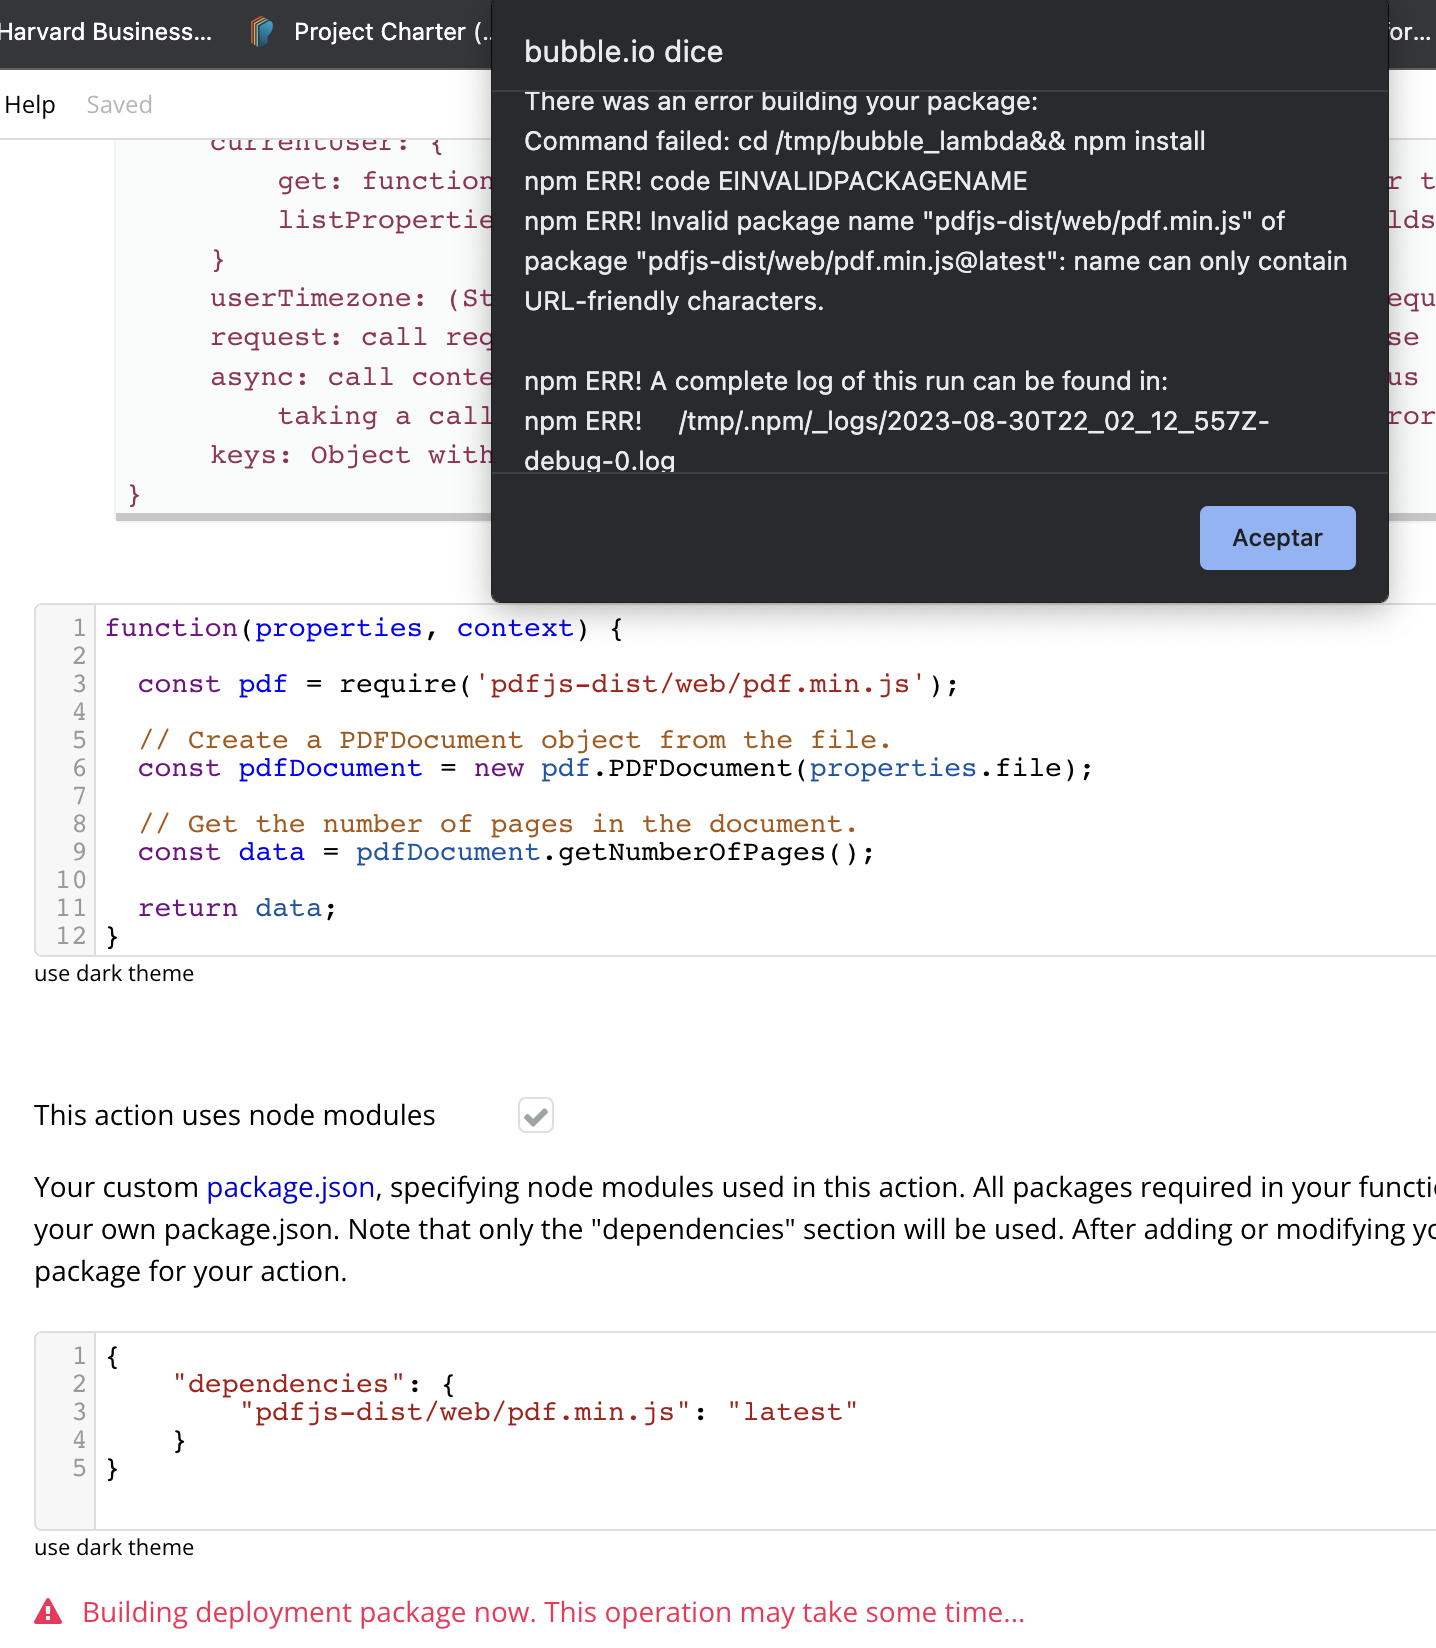Click the "bubble.io dice" dialog title

point(623,52)
